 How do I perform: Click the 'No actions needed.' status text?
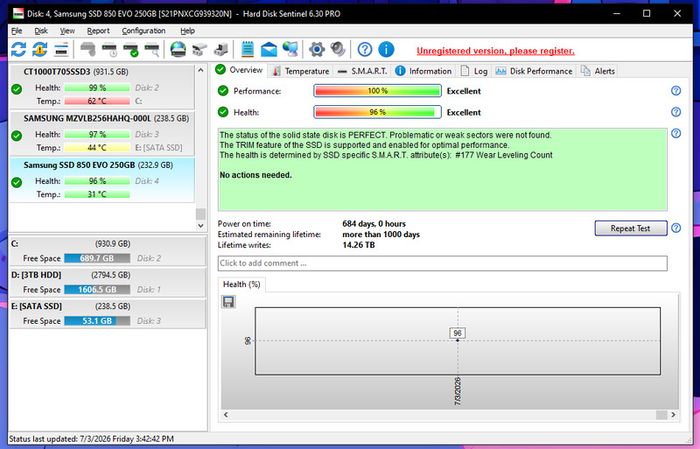pos(255,175)
